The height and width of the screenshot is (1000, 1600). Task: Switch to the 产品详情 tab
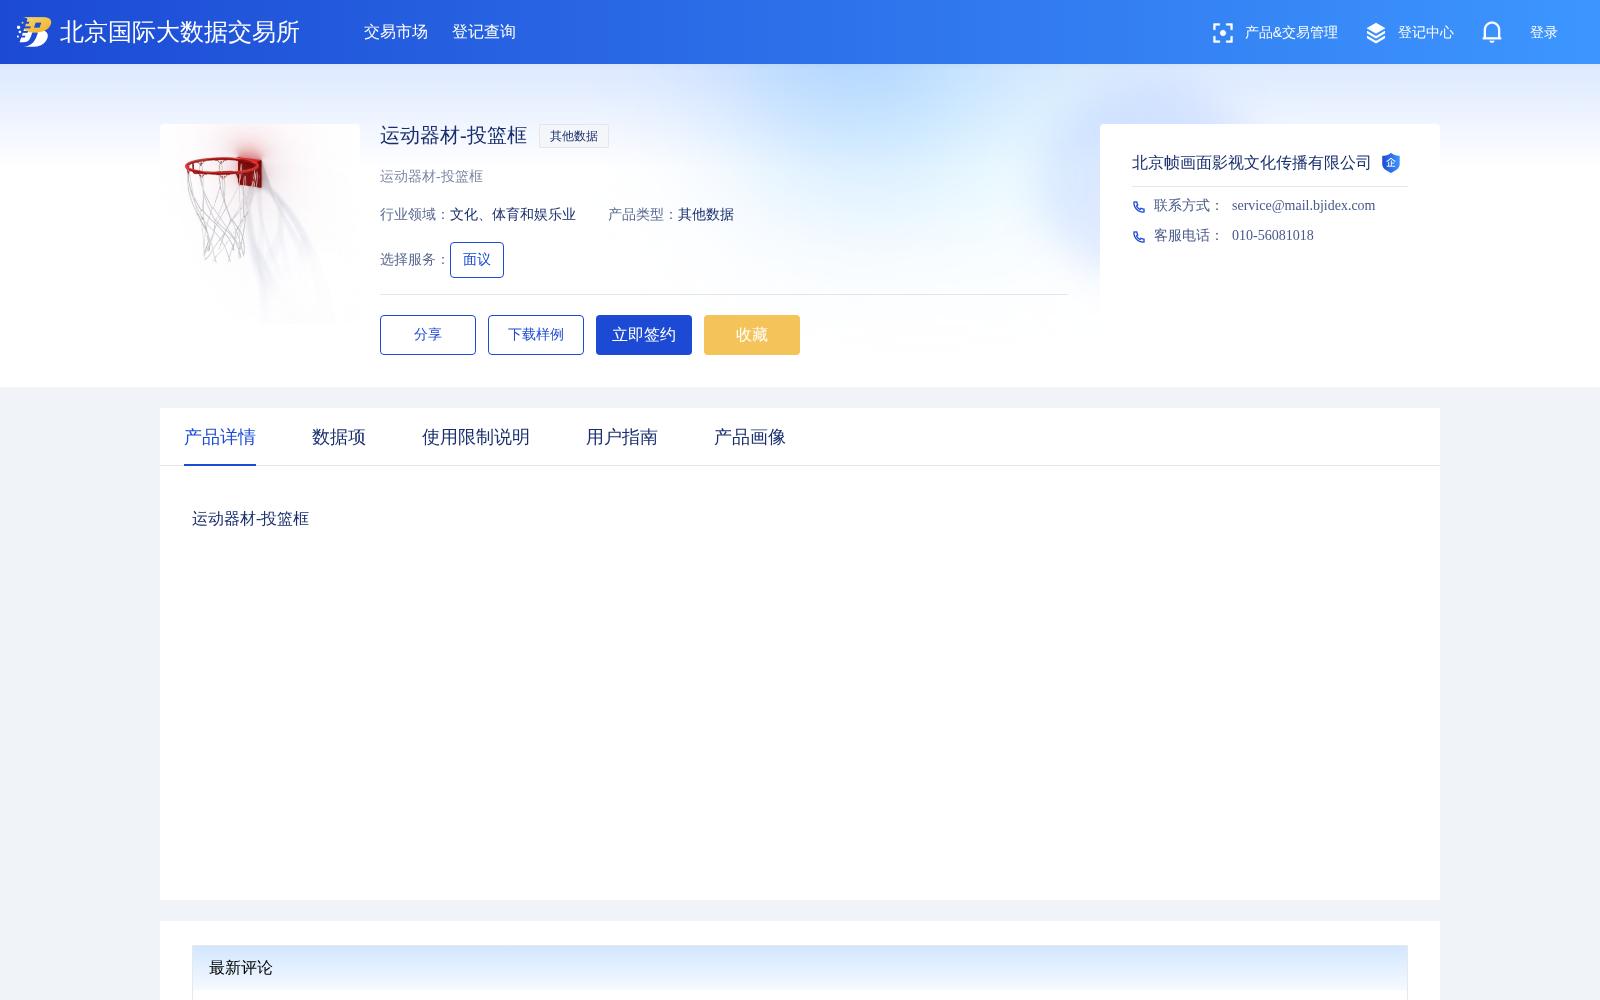(220, 437)
